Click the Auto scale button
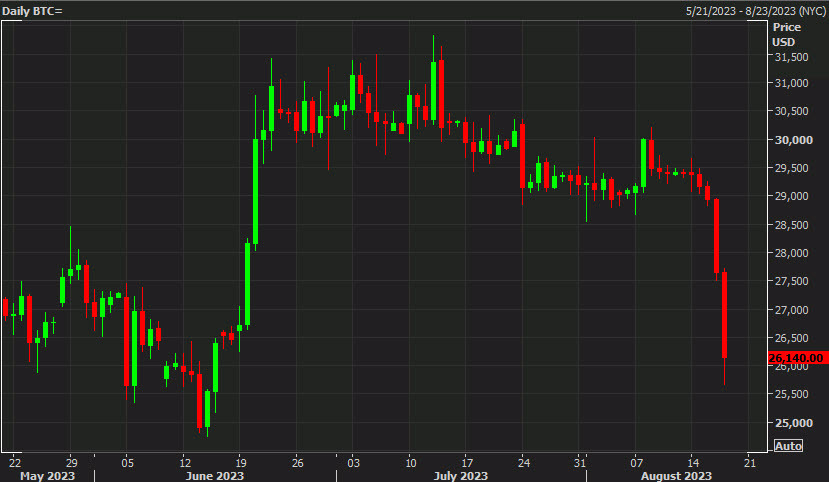The width and height of the screenshot is (829, 482). point(788,446)
